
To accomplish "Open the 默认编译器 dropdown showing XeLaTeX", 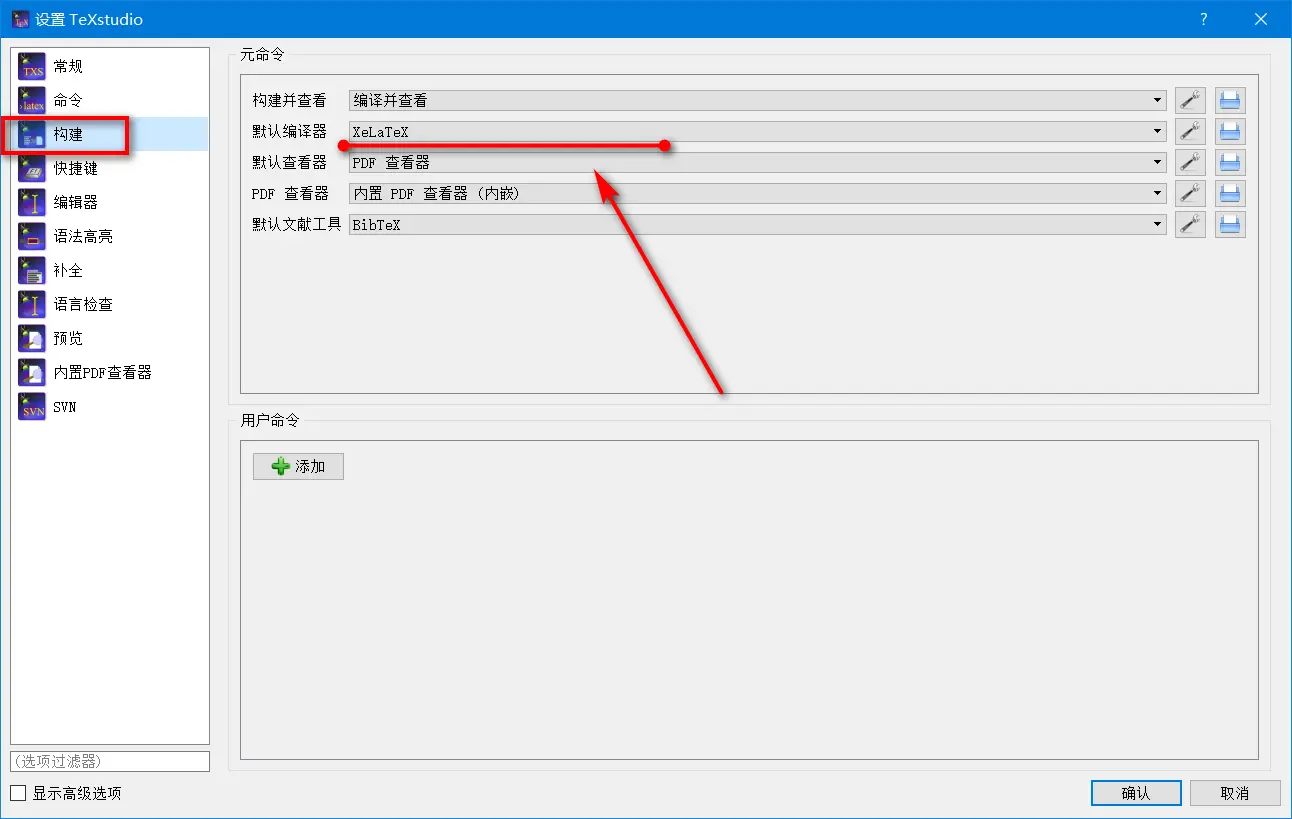I will (758, 131).
